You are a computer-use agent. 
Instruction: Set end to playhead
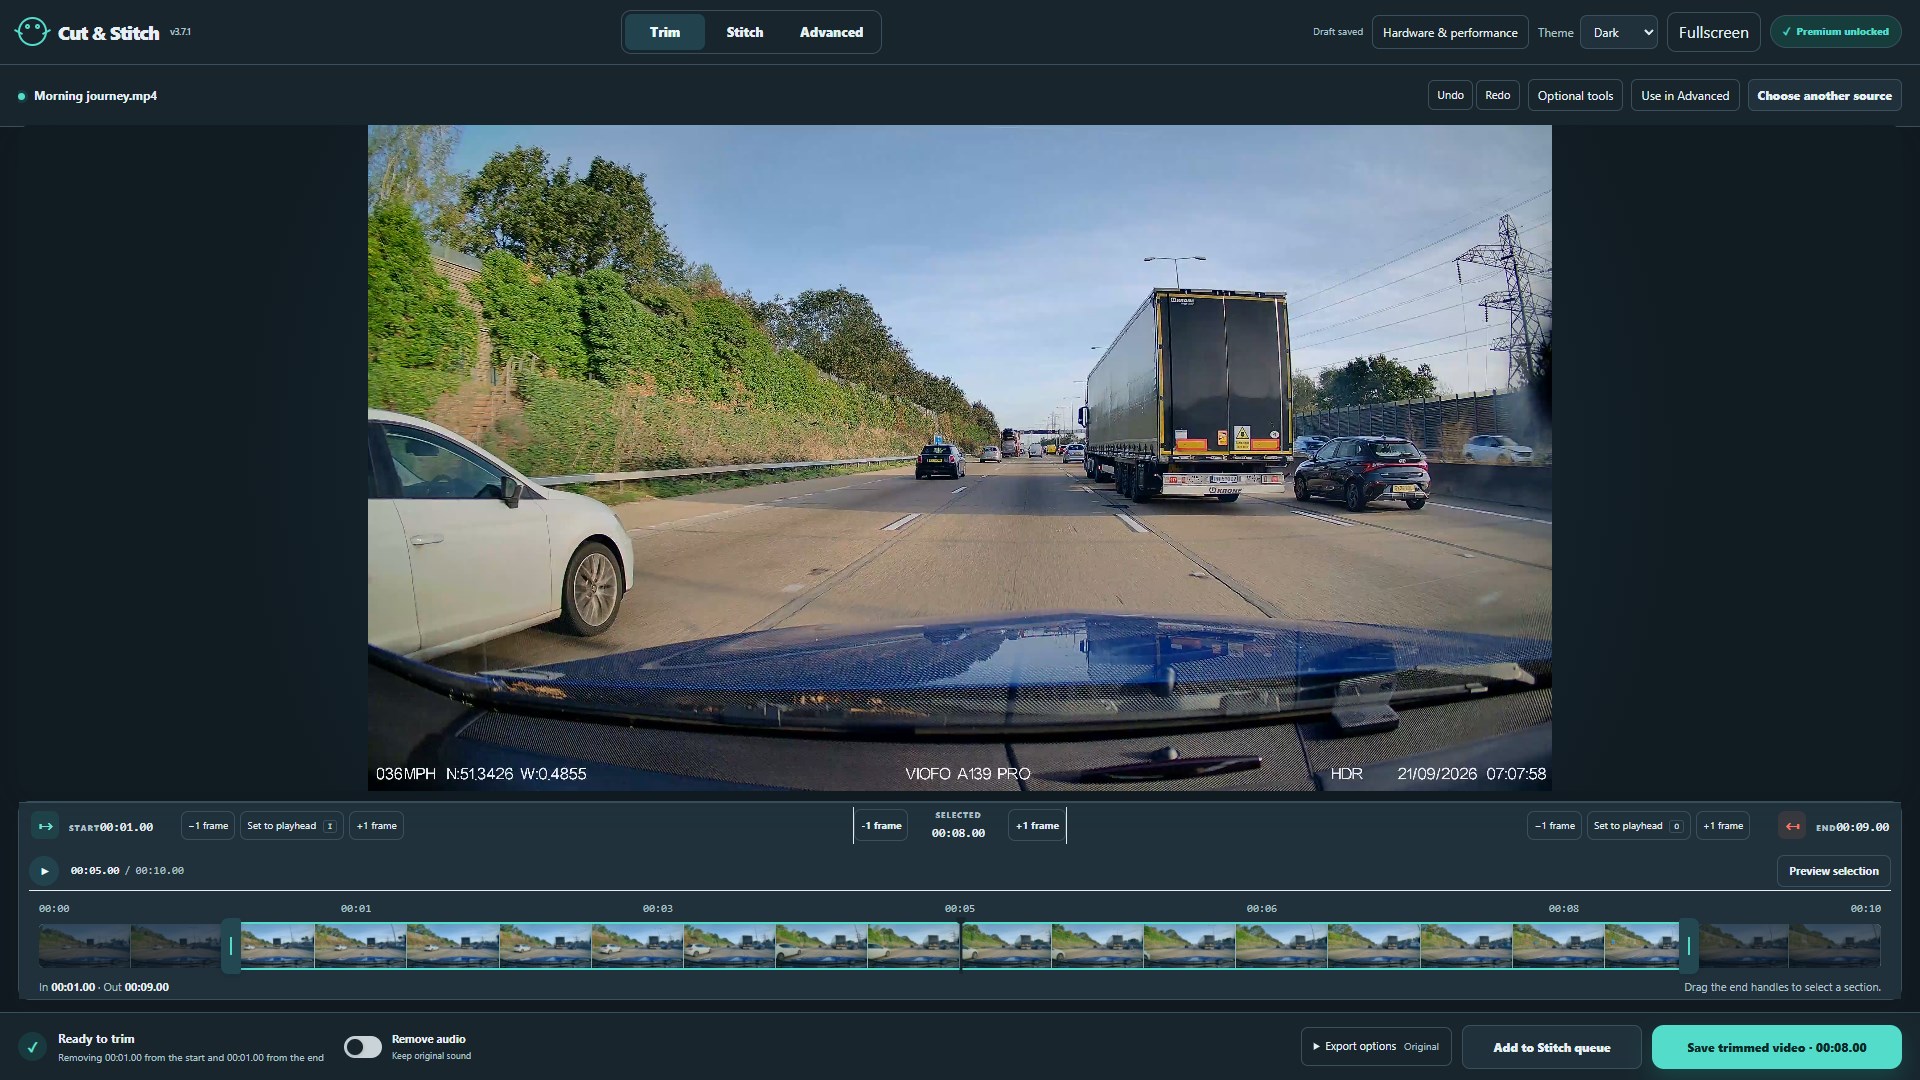point(1638,826)
